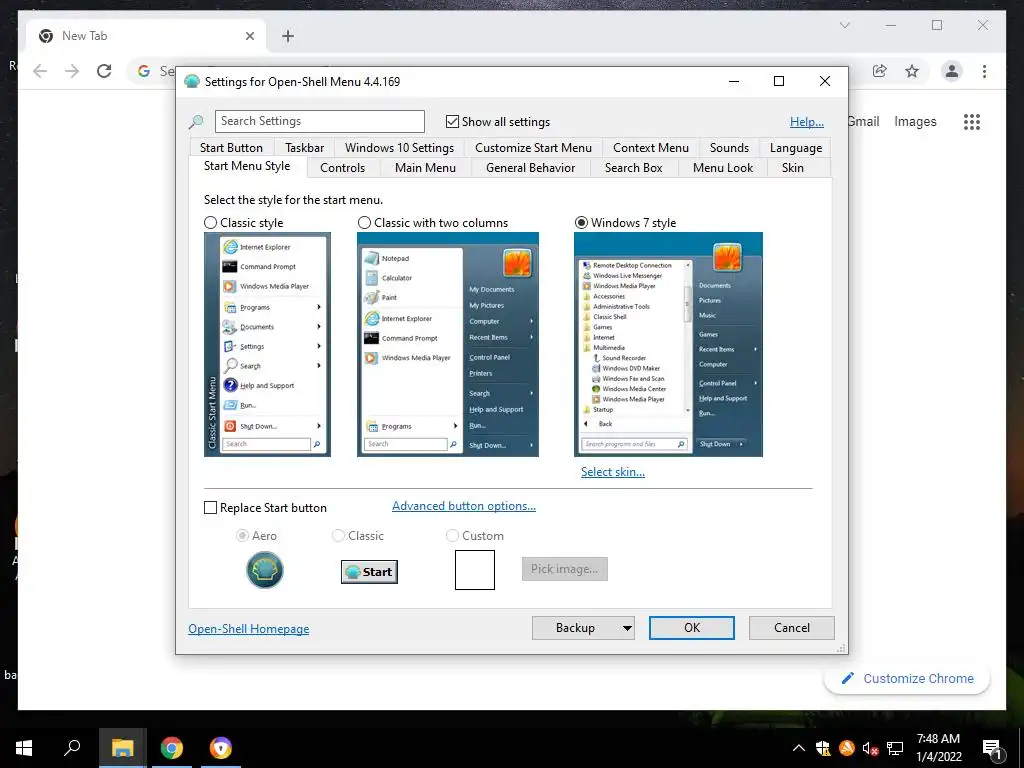Open taskbar search magnifier
Screen dimensions: 1024x768
pyautogui.click(x=72, y=748)
